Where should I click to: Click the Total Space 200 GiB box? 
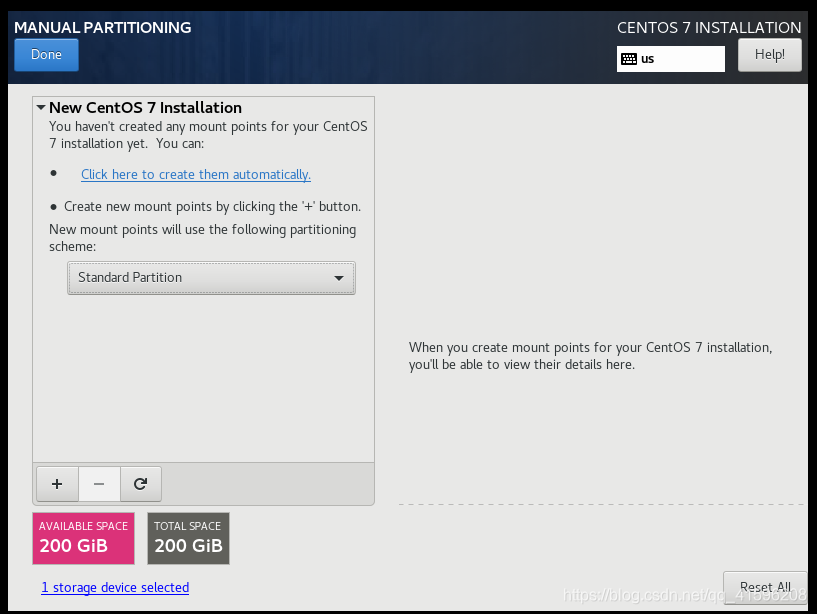coord(188,538)
